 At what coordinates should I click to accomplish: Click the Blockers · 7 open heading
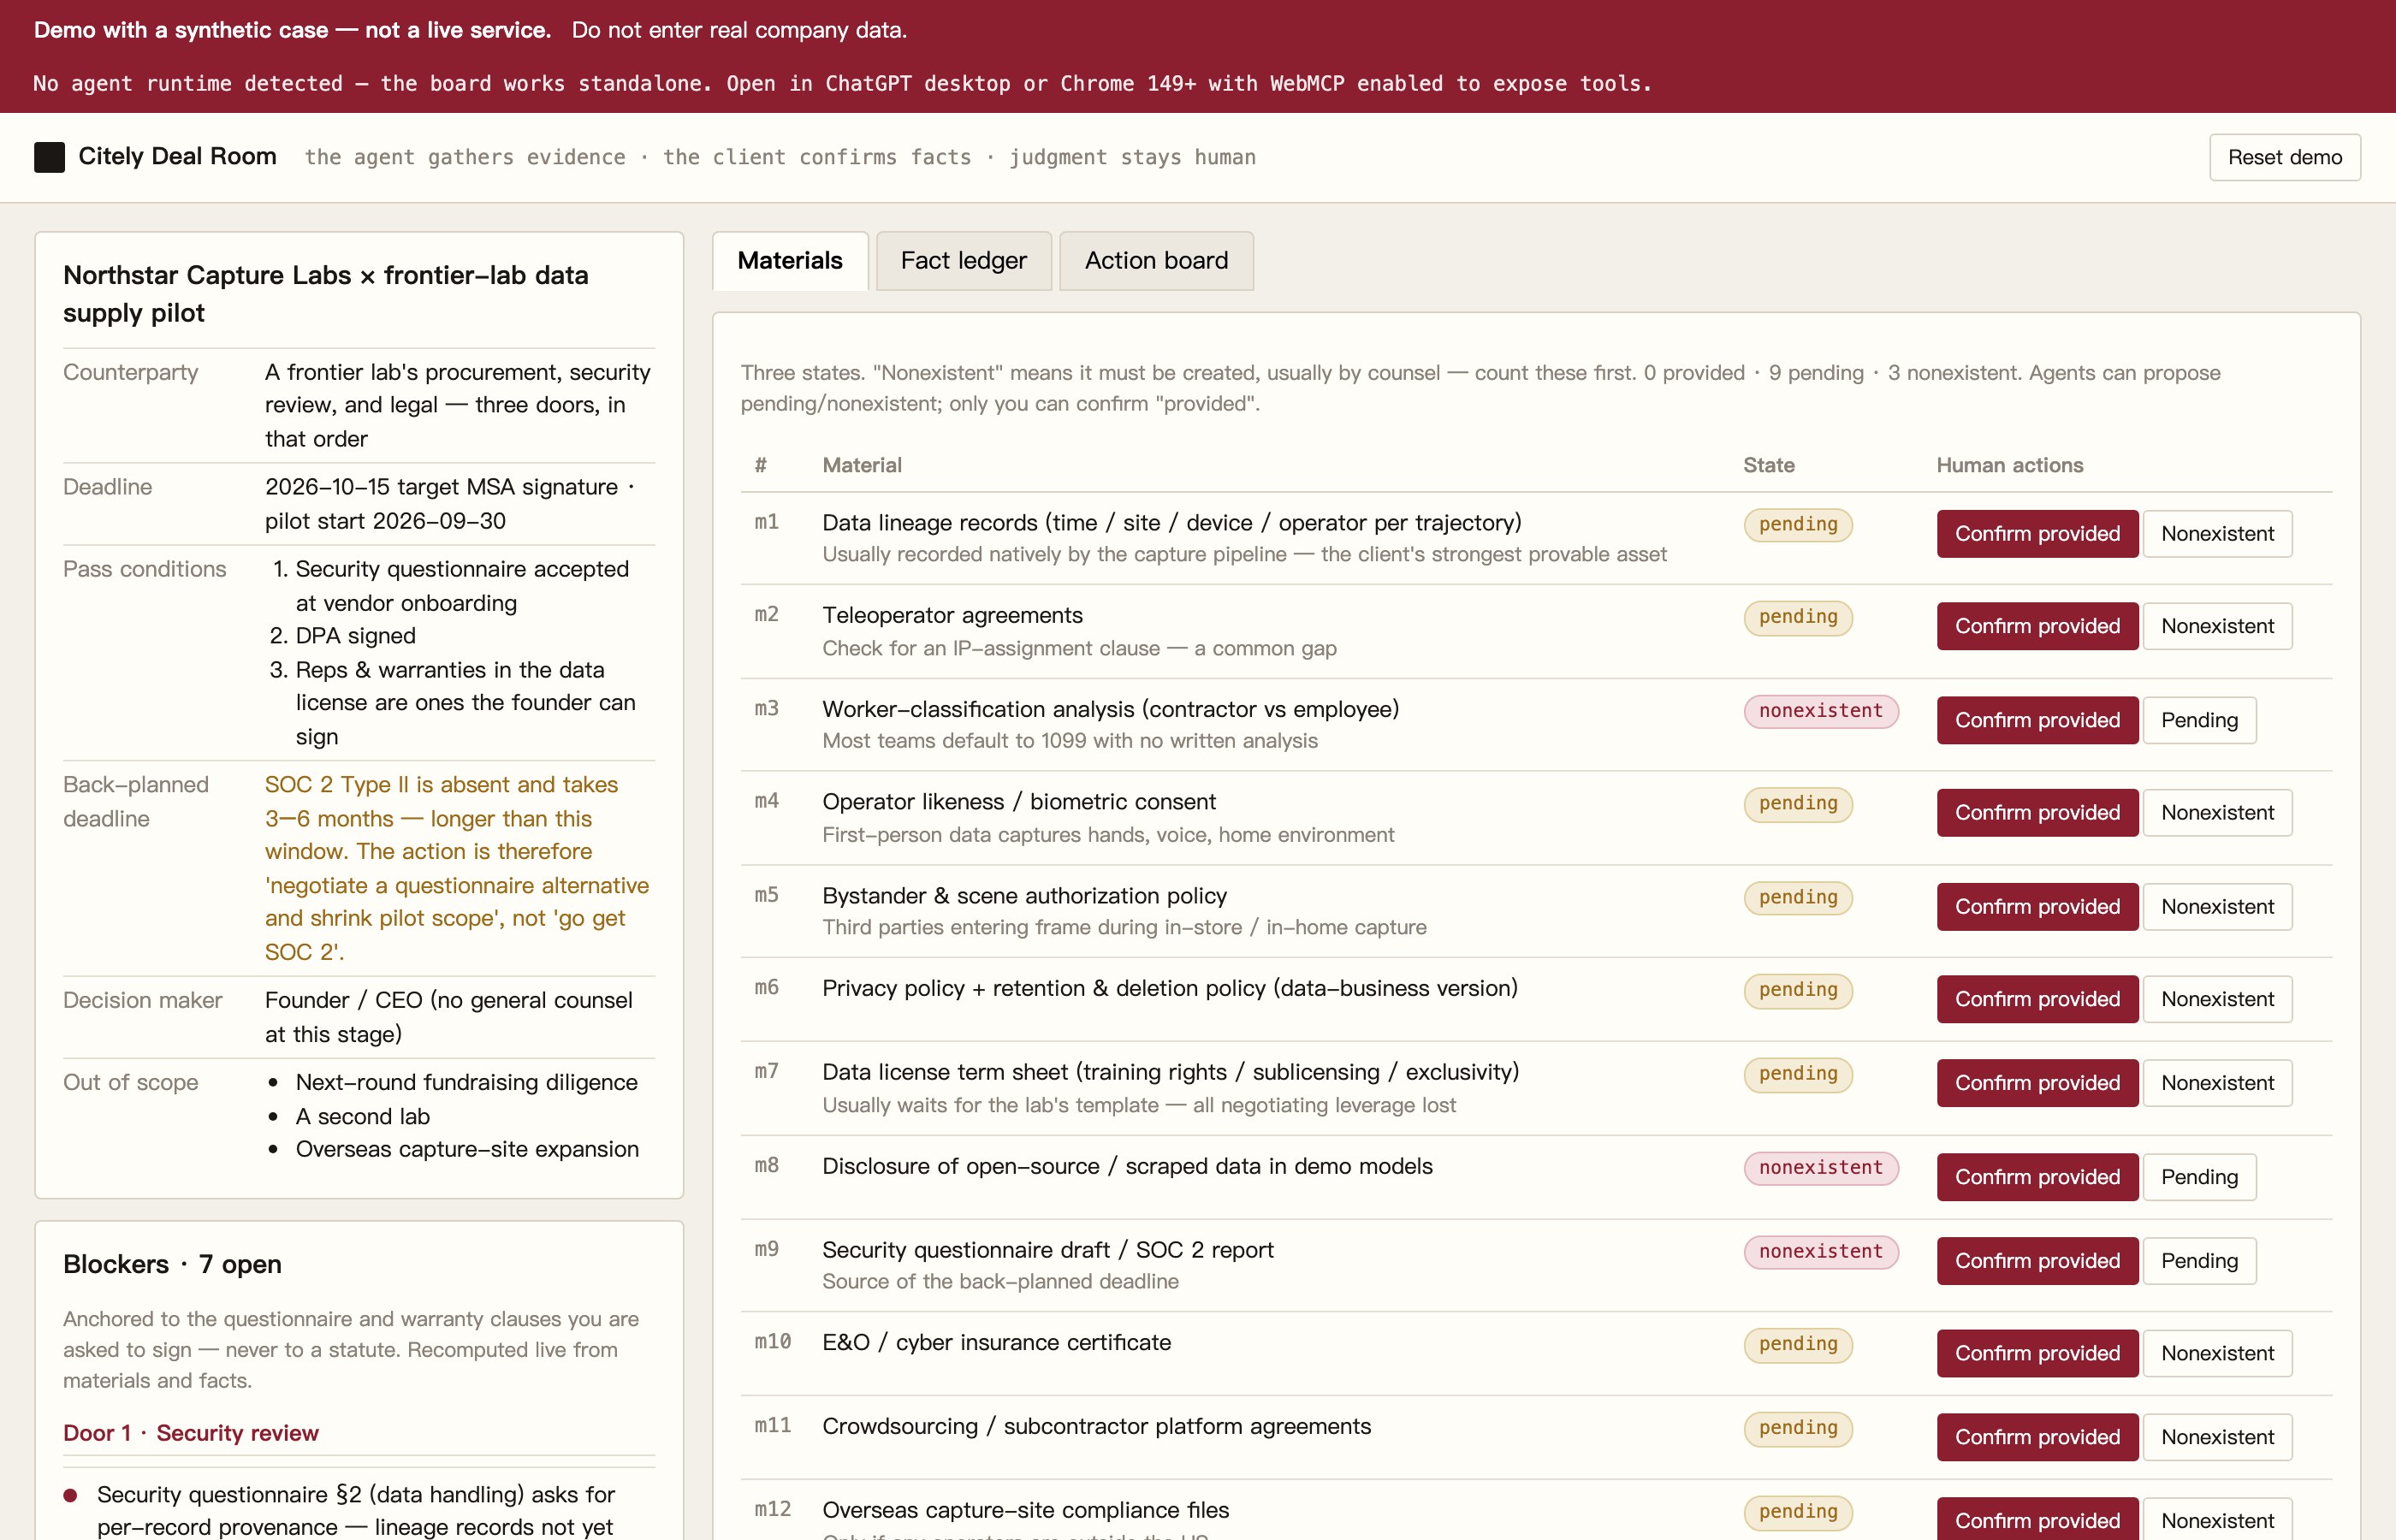click(172, 1264)
